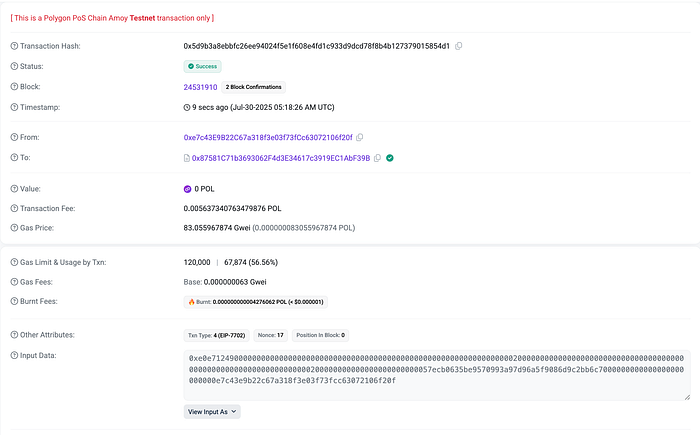Click the help icon next to Gas Limit & Usage

pos(14,262)
